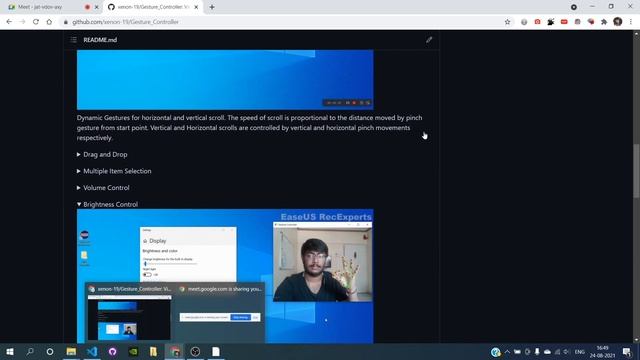The width and height of the screenshot is (640, 360).
Task: Collapse the Brightness Control section
Action: 107,204
